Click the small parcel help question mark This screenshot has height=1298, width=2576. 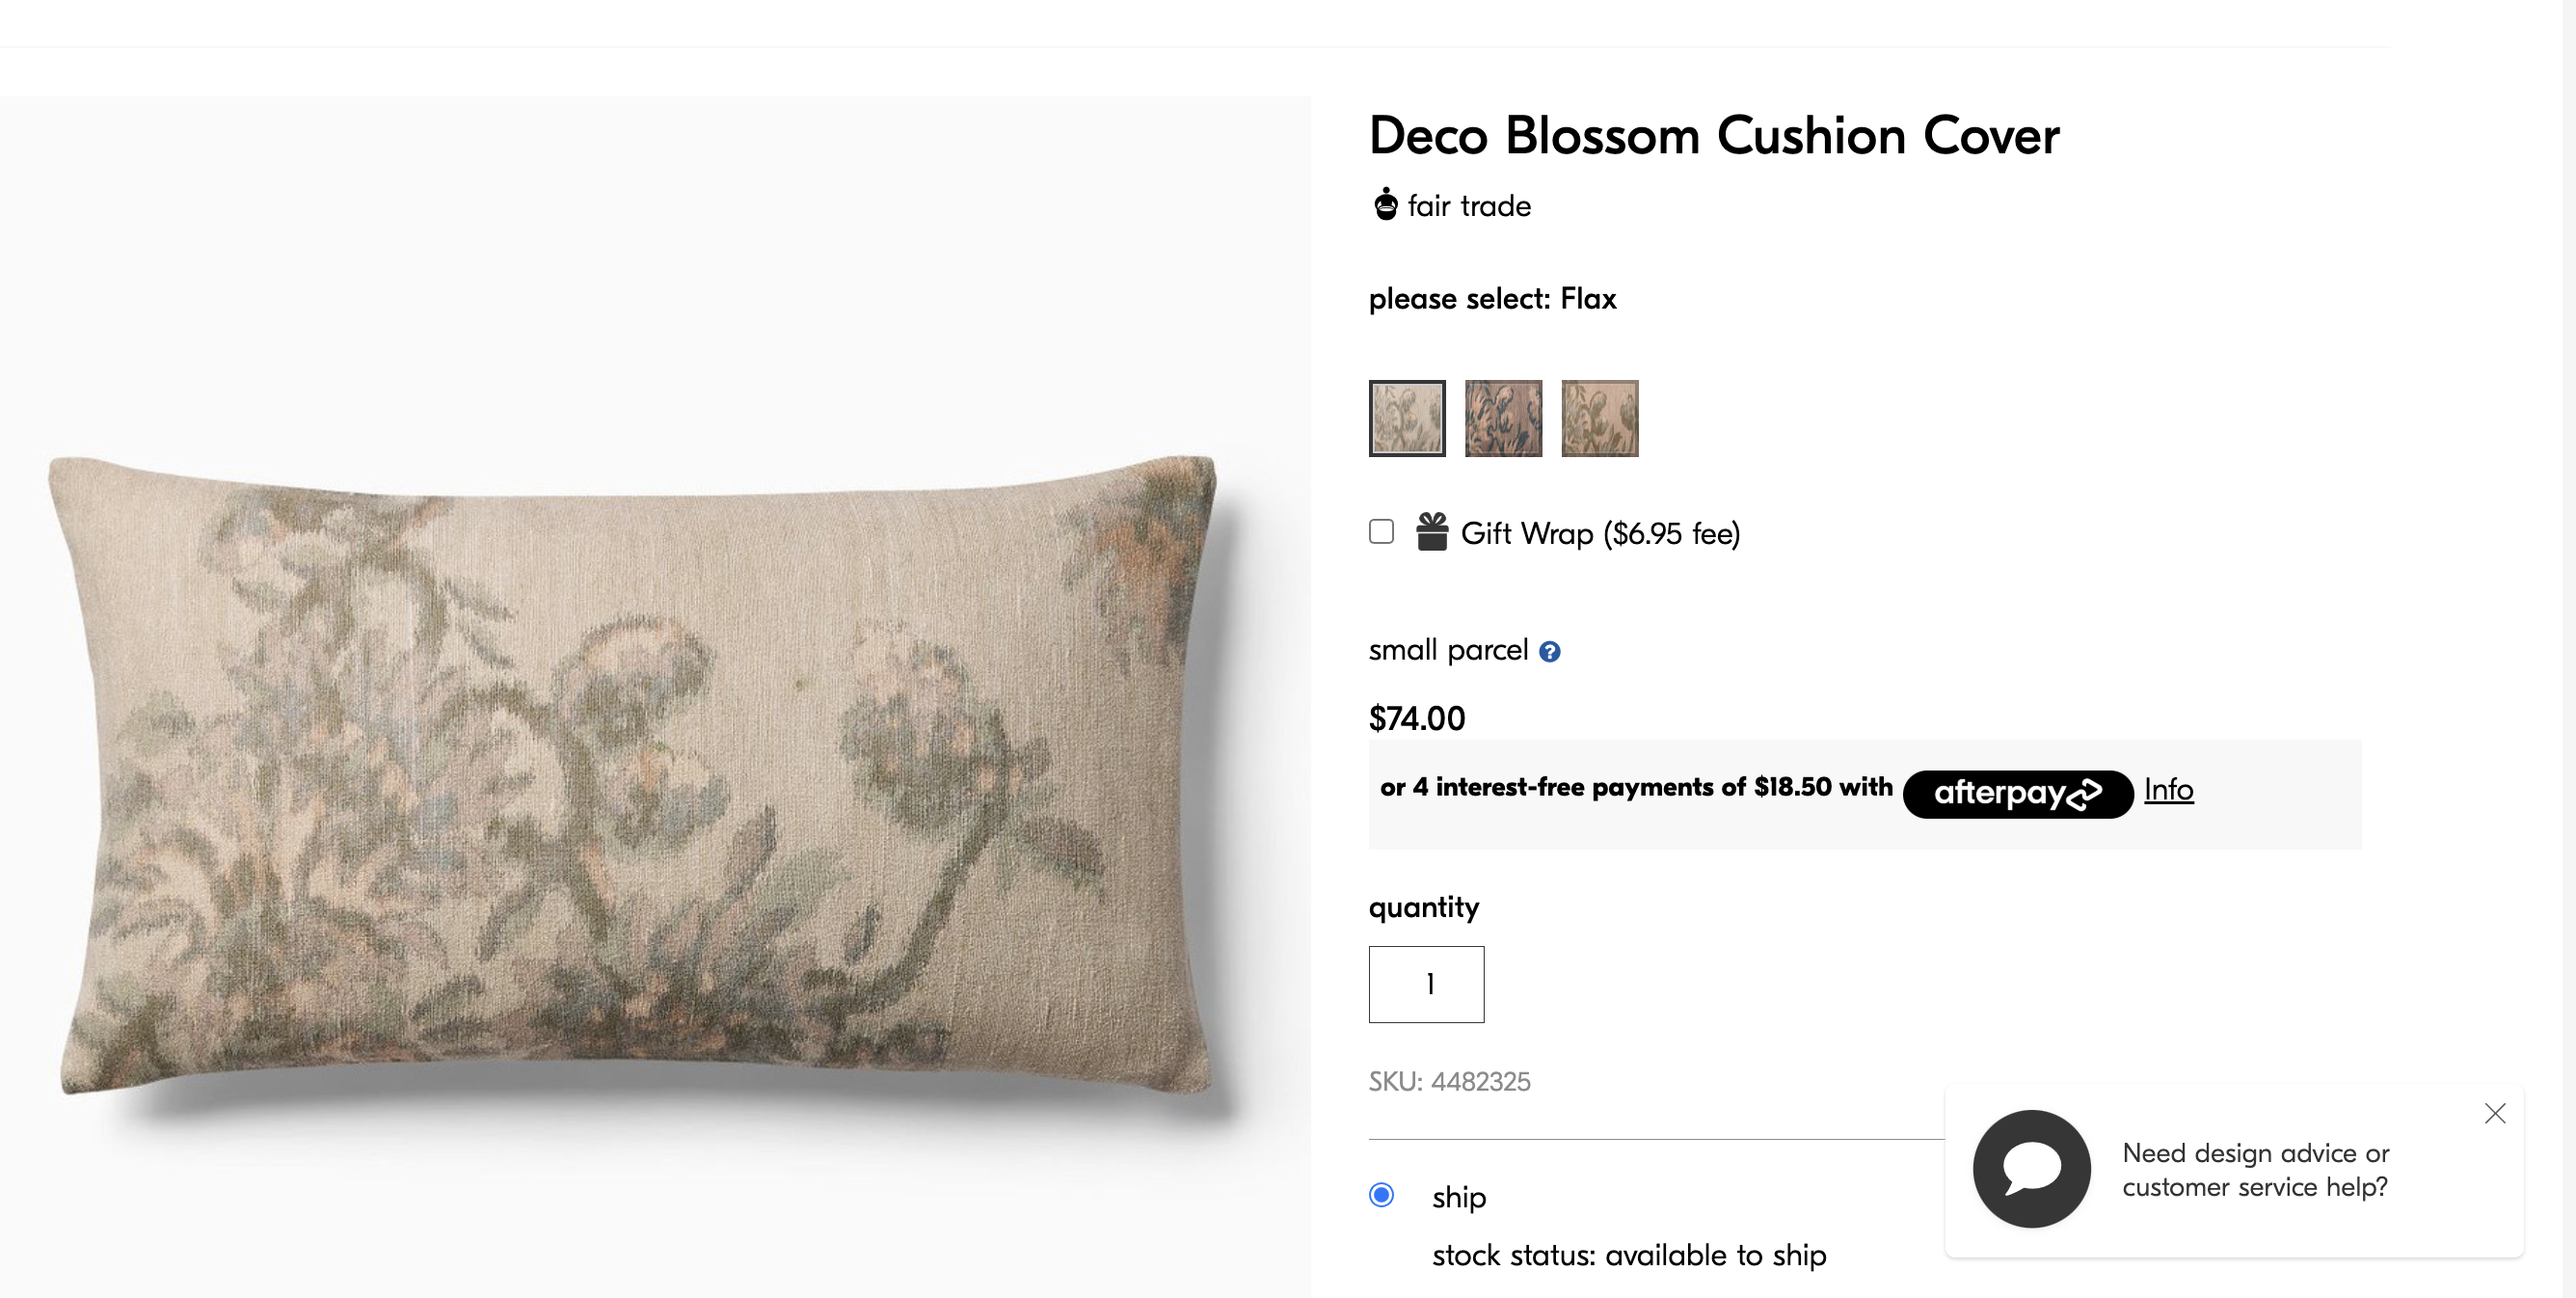(x=1549, y=652)
